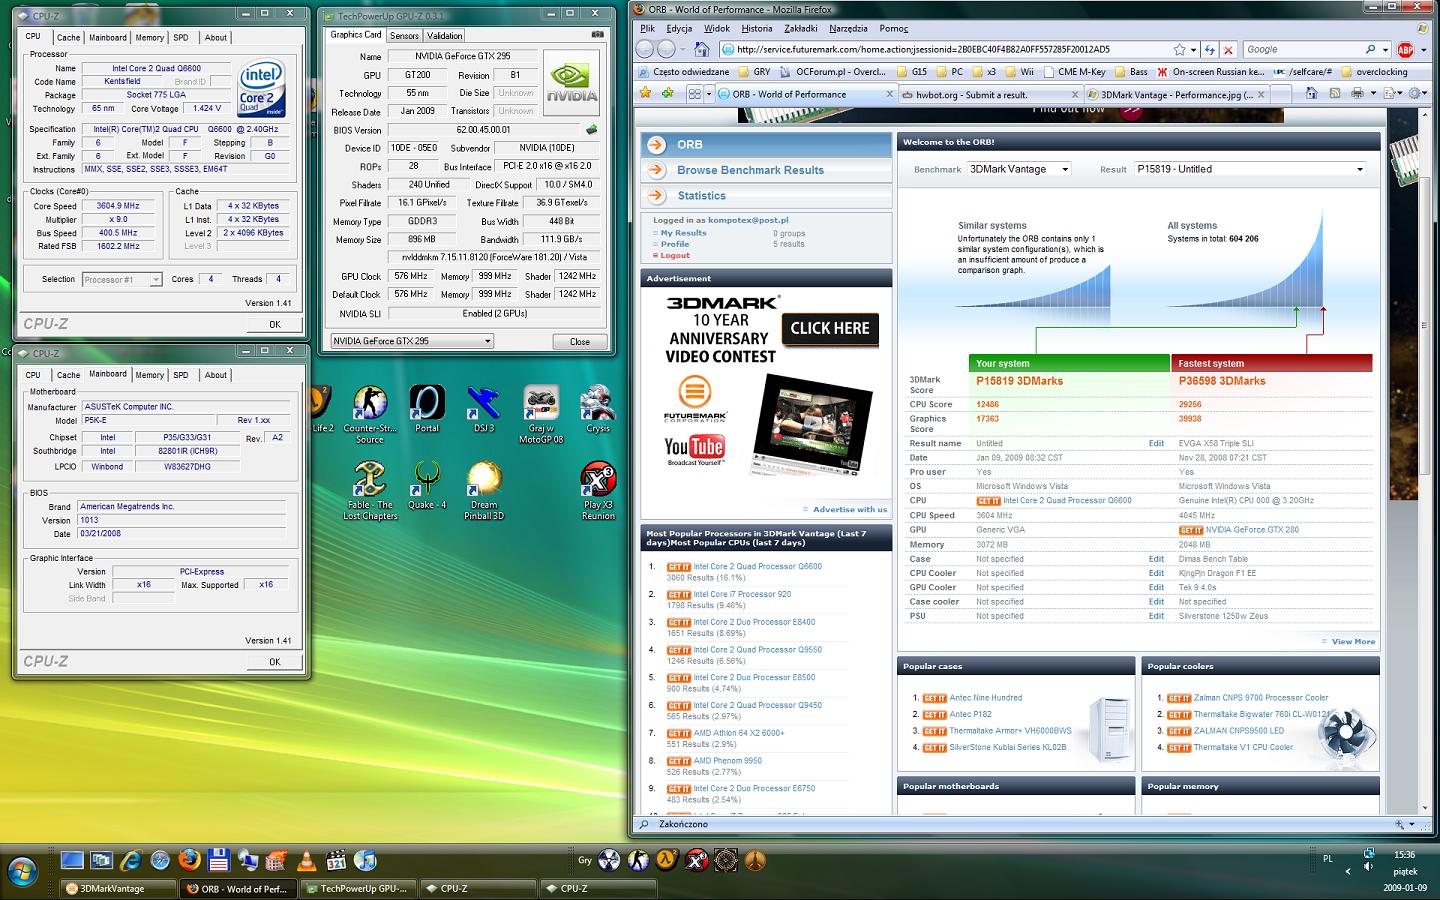Viewport: 1440px width, 900px height.
Task: Launch Counter-Strike from the Gry toolbar
Action: (x=636, y=860)
